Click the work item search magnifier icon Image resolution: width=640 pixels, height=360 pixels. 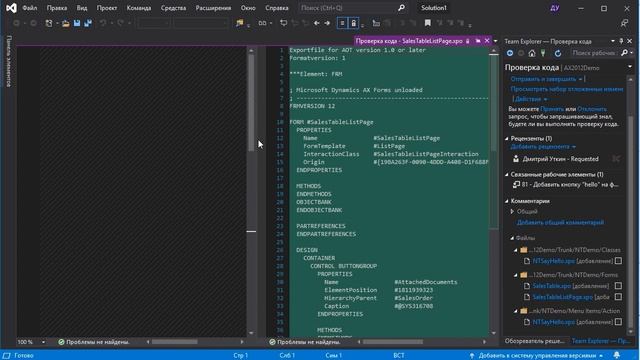pyautogui.click(x=624, y=53)
